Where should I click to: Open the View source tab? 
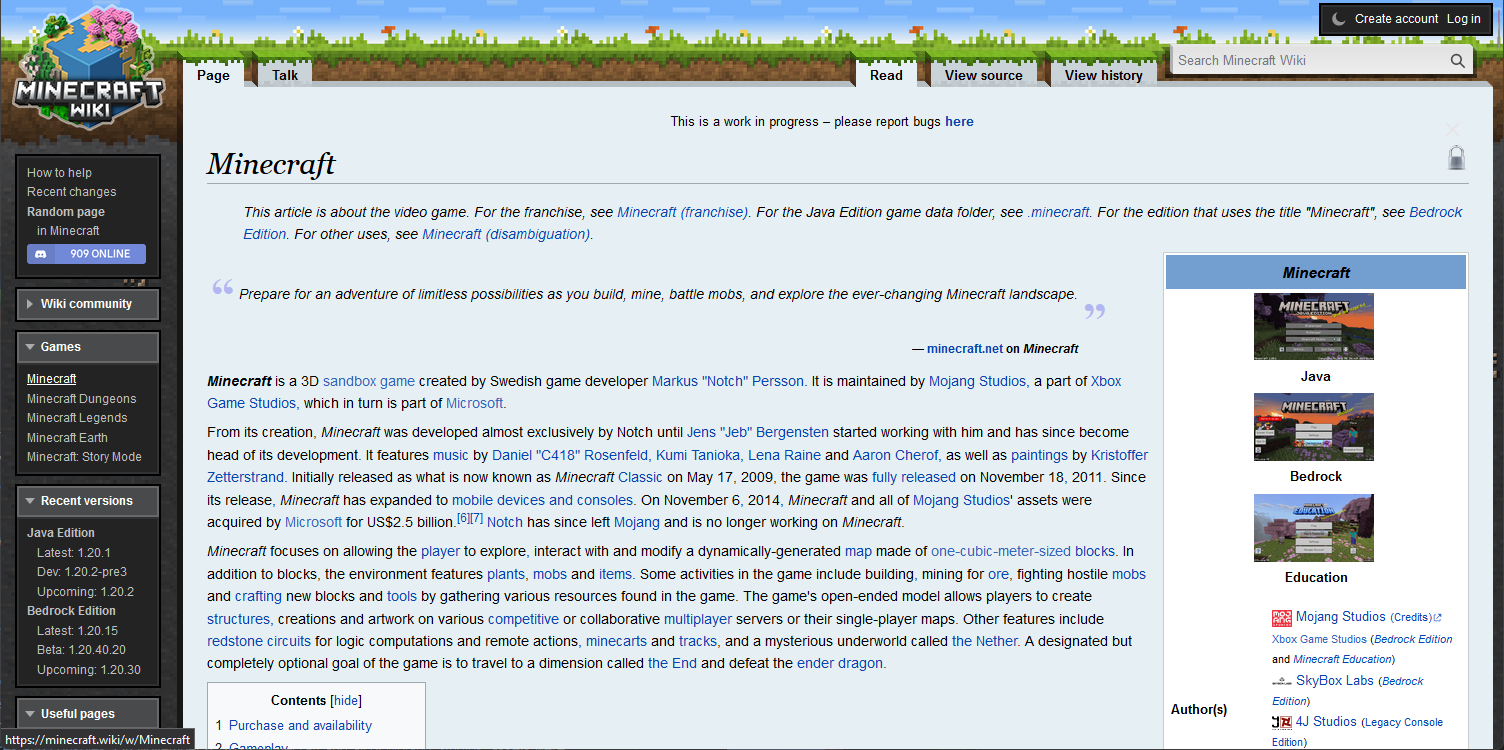click(x=984, y=75)
